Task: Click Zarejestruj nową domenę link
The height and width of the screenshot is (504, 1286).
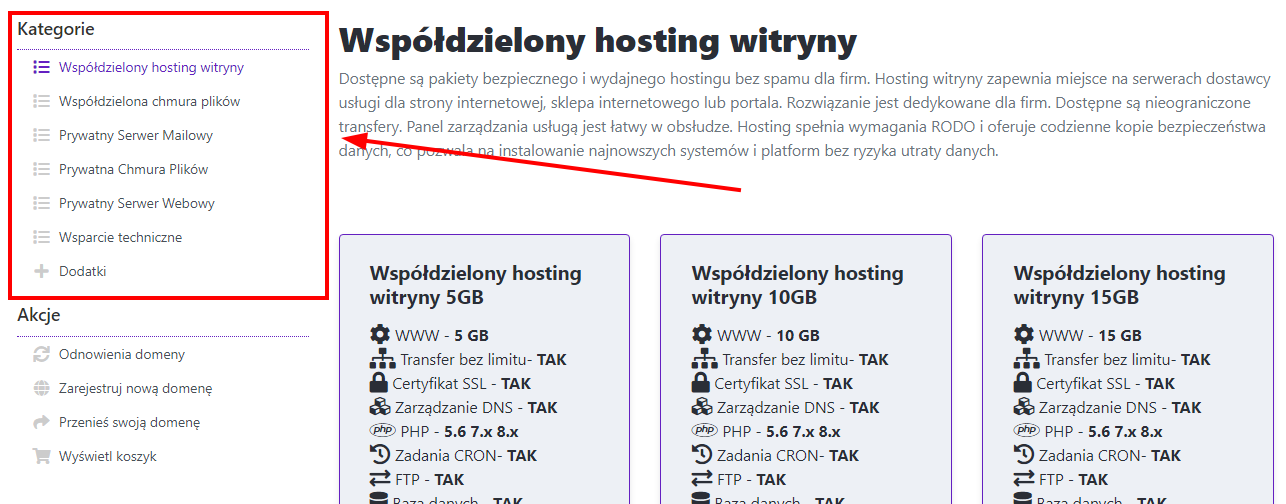Action: 135,389
